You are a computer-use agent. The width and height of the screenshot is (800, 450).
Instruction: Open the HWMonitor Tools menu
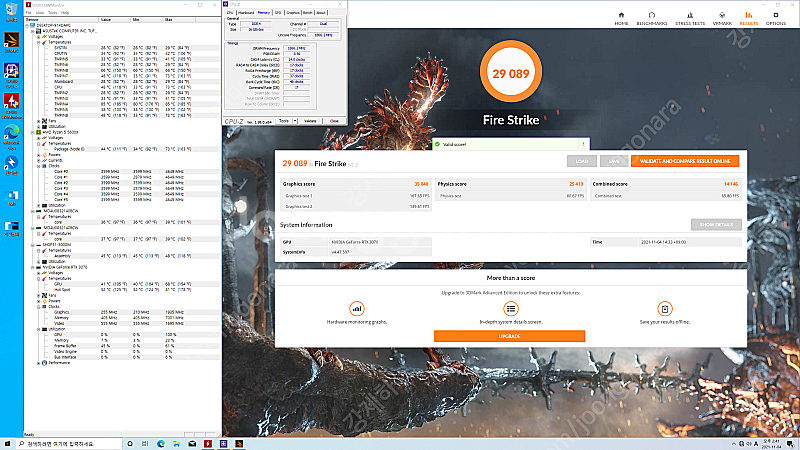coord(53,13)
